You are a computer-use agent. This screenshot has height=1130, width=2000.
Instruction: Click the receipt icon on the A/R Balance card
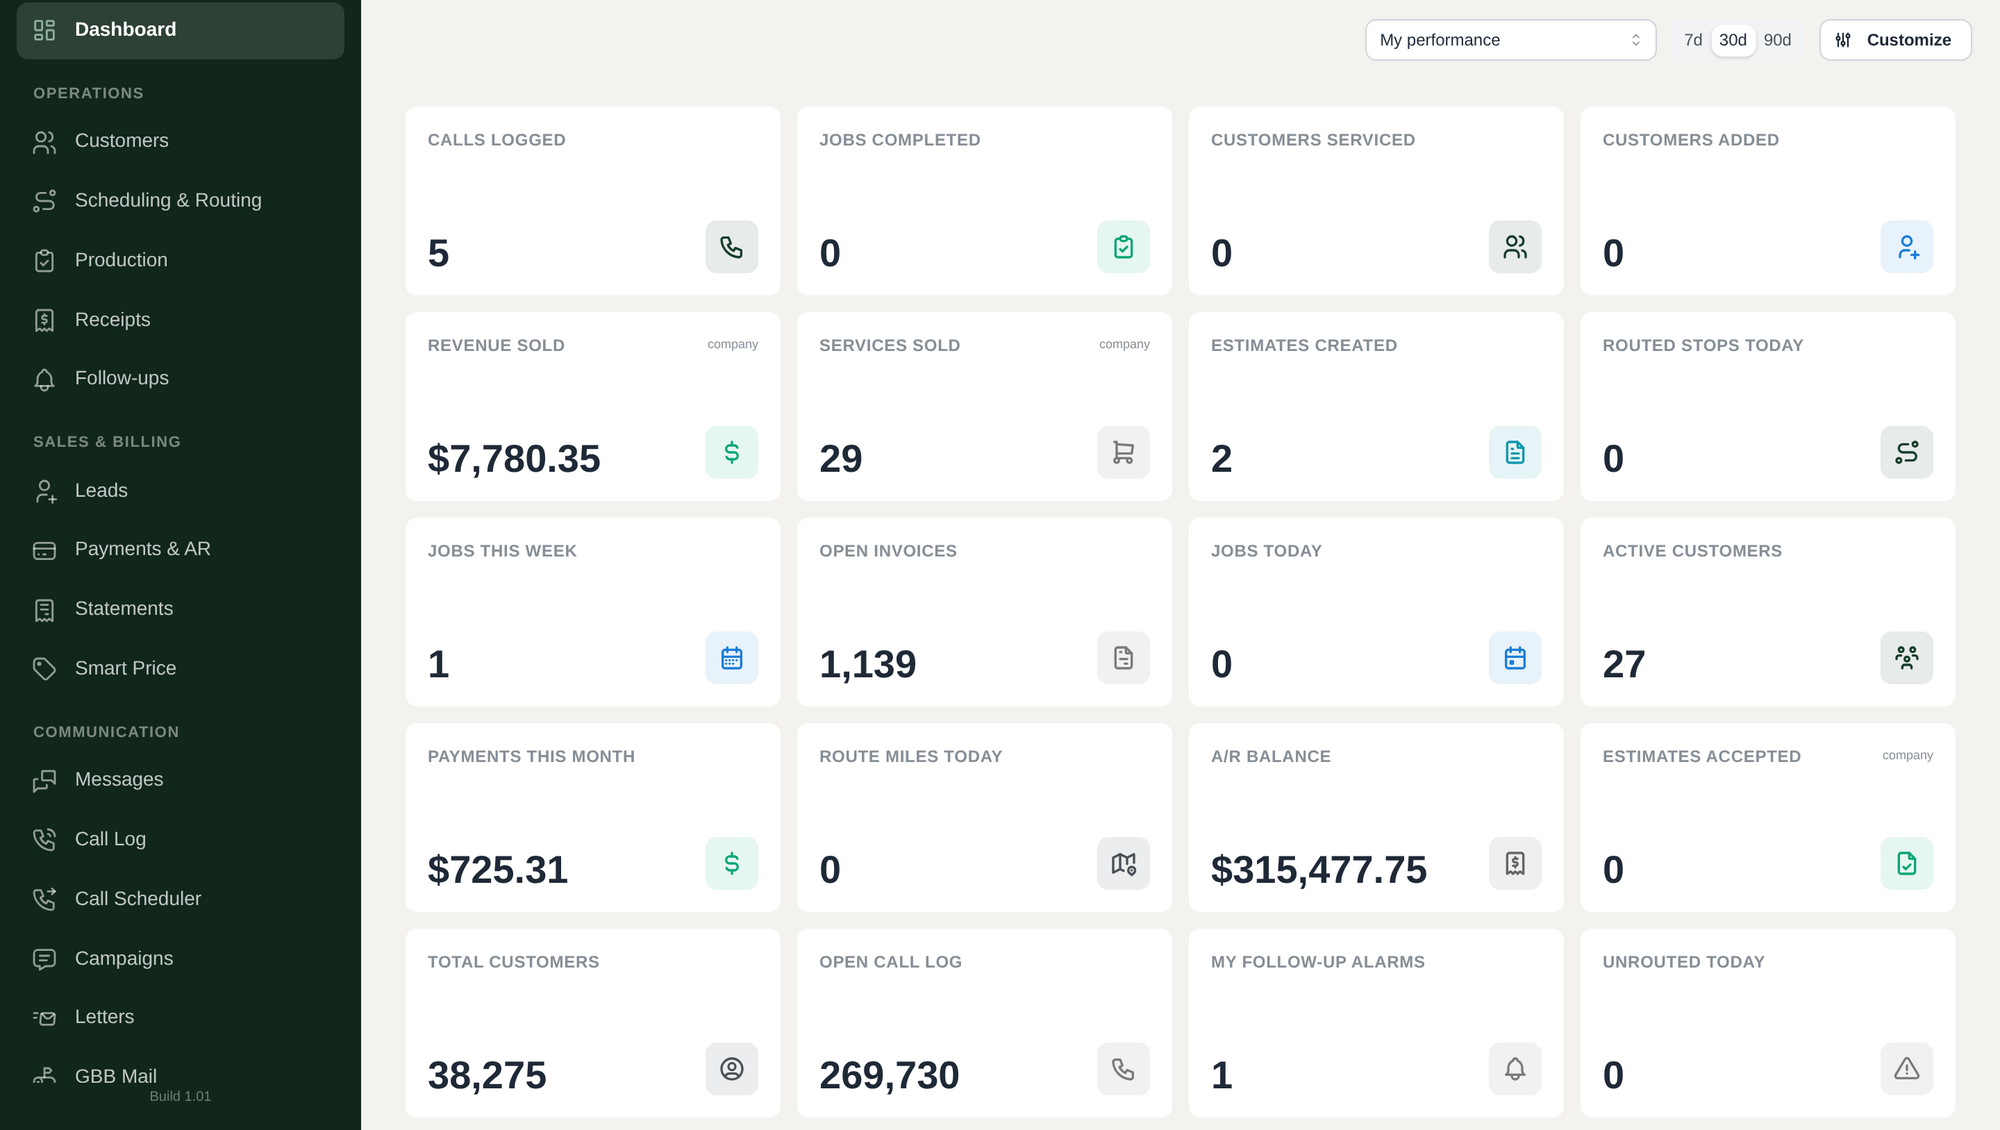click(x=1515, y=864)
